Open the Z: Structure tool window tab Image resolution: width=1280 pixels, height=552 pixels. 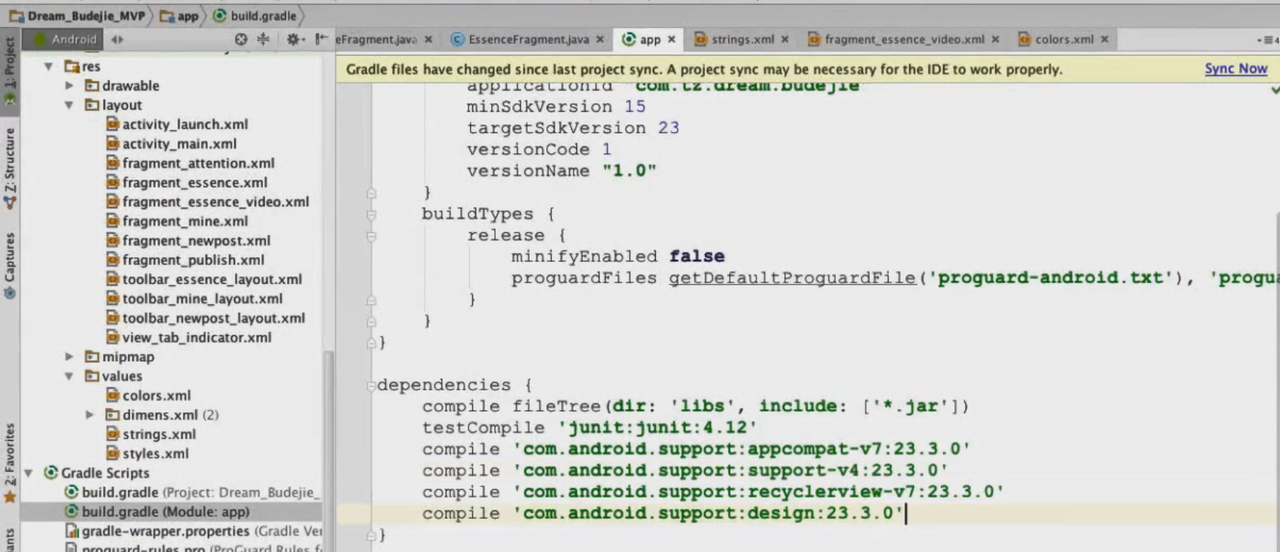[10, 168]
